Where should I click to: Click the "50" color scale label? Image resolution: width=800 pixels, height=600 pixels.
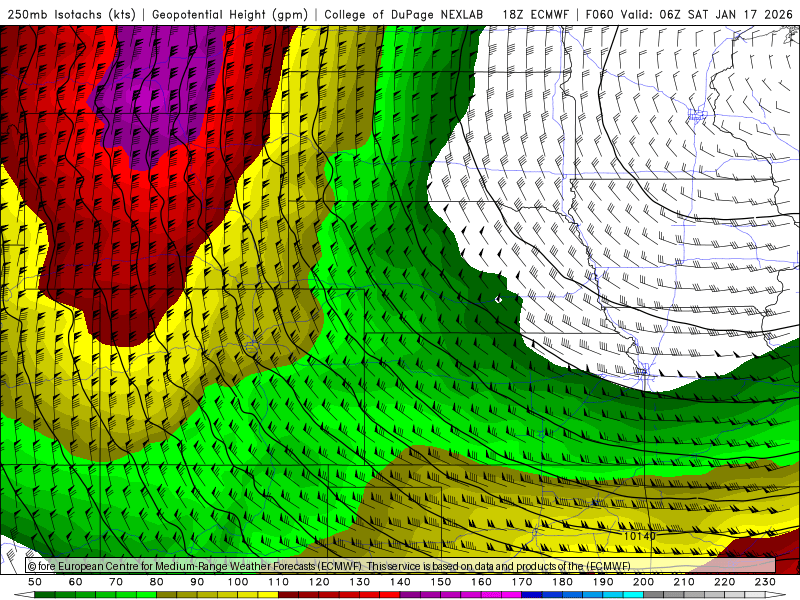coord(35,582)
